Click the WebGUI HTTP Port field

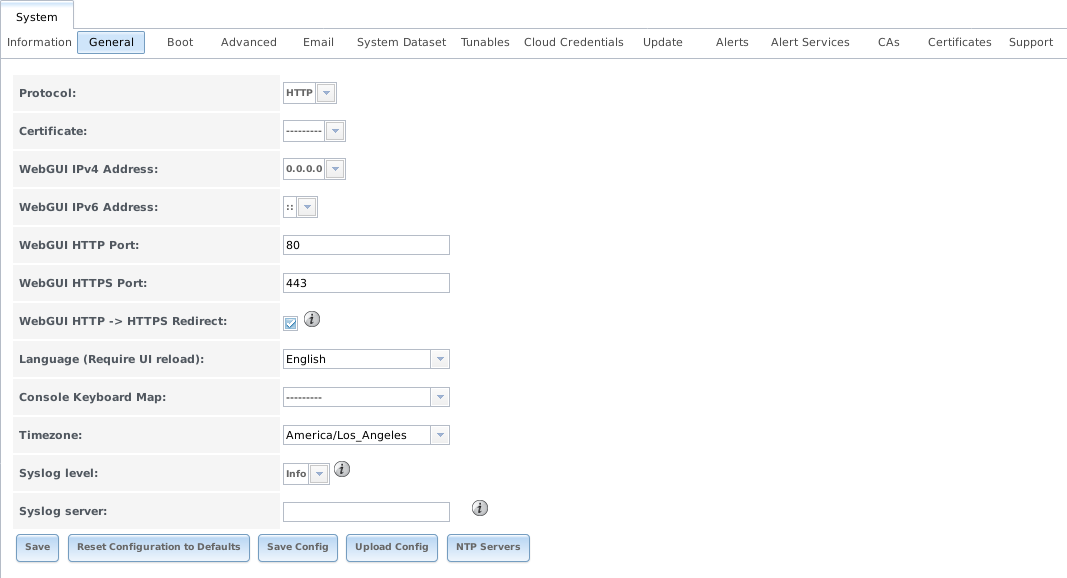[366, 245]
